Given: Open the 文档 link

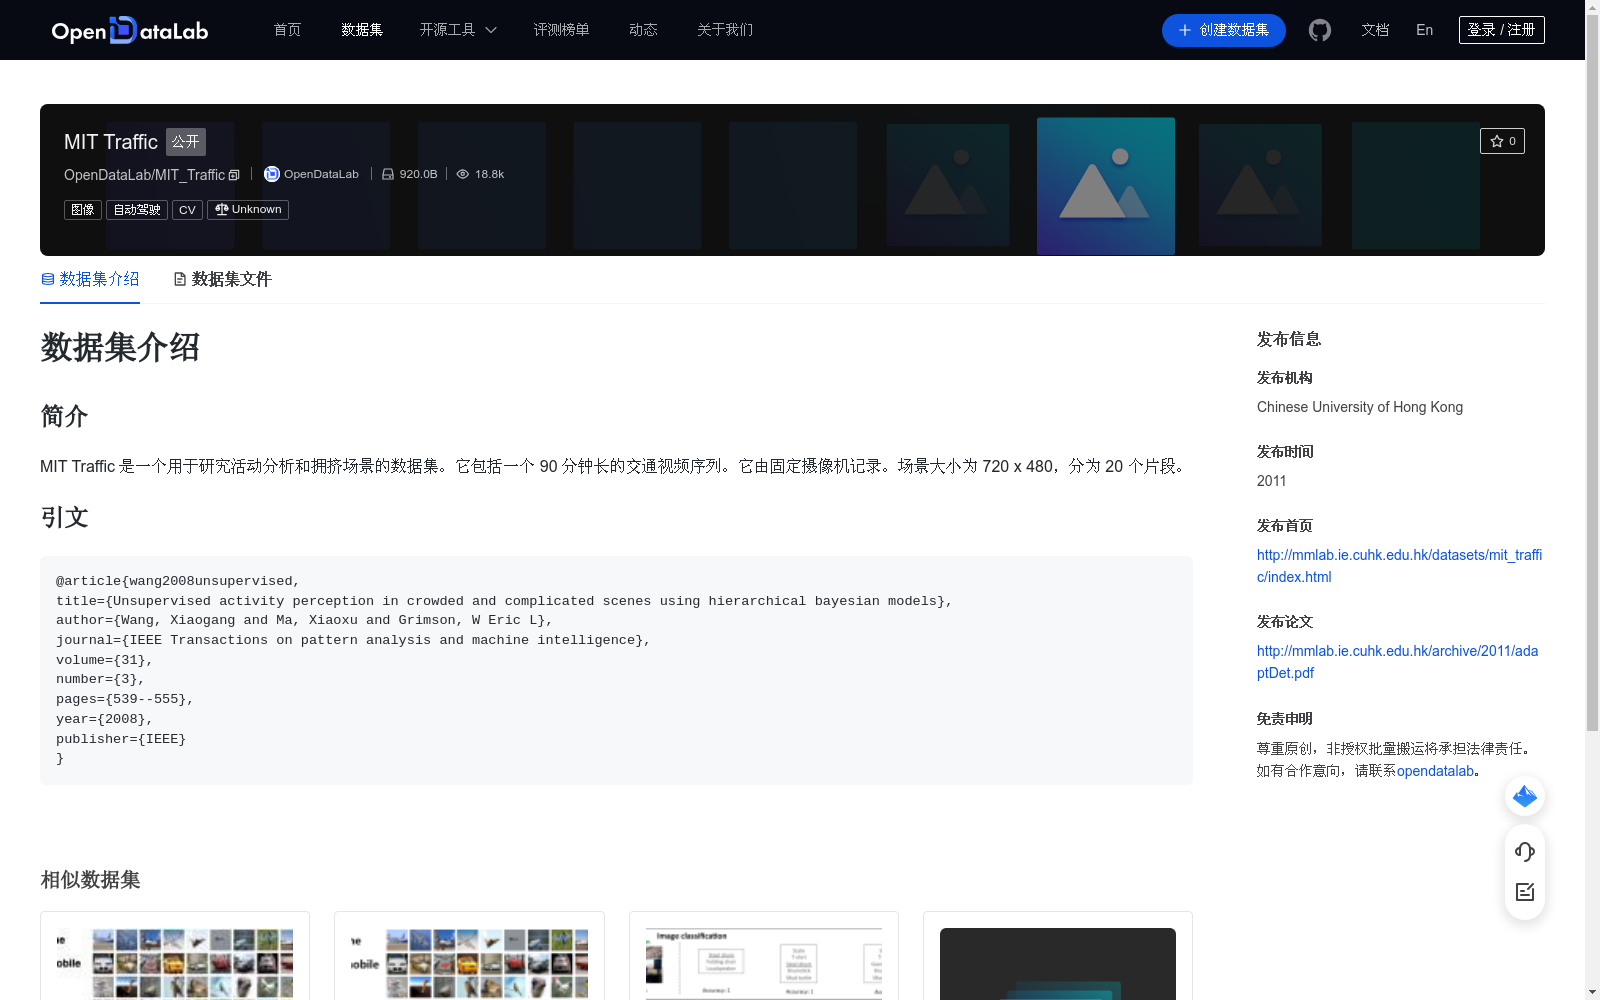Looking at the screenshot, I should click(1375, 30).
